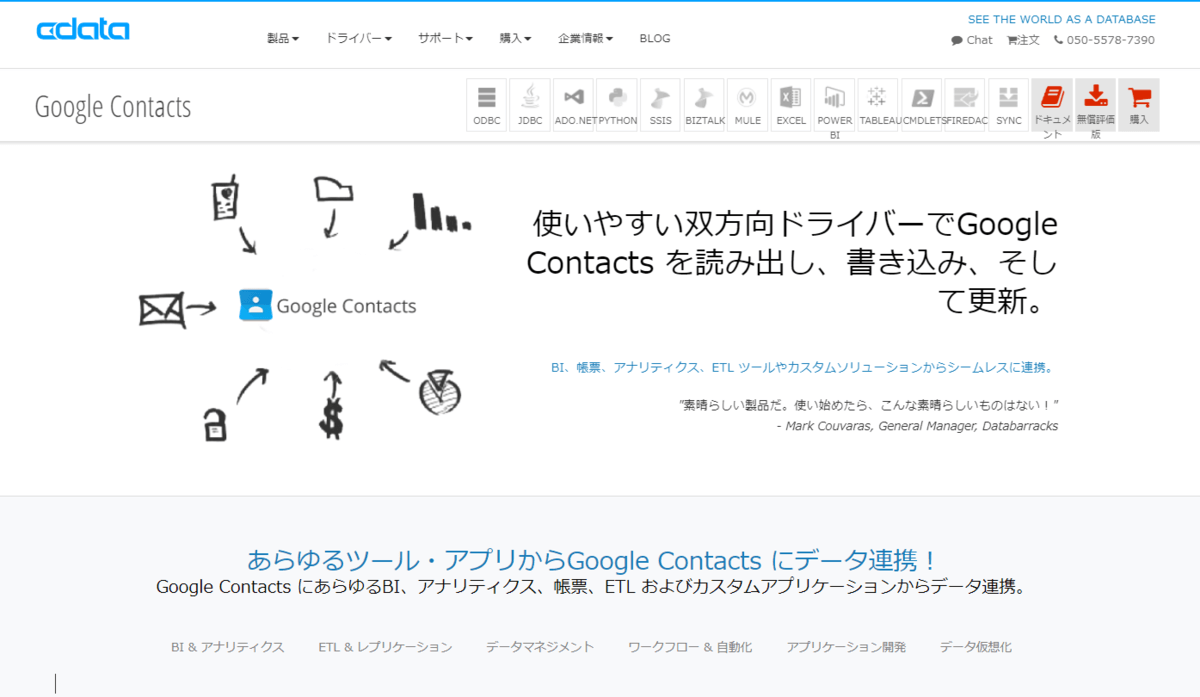Click the 素晴らしい製品だ testimonial quote
1200x697 pixels.
click(868, 405)
